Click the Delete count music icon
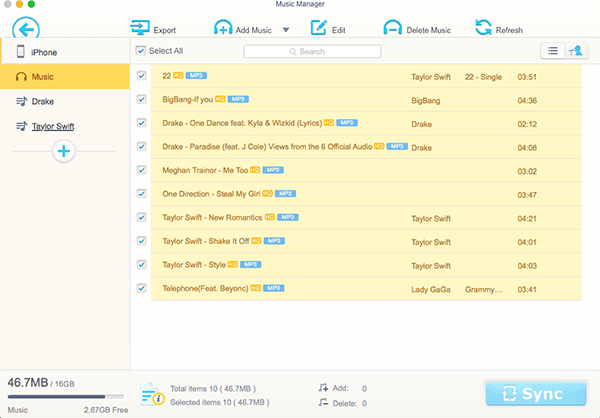The height and width of the screenshot is (418, 600). coord(323,403)
